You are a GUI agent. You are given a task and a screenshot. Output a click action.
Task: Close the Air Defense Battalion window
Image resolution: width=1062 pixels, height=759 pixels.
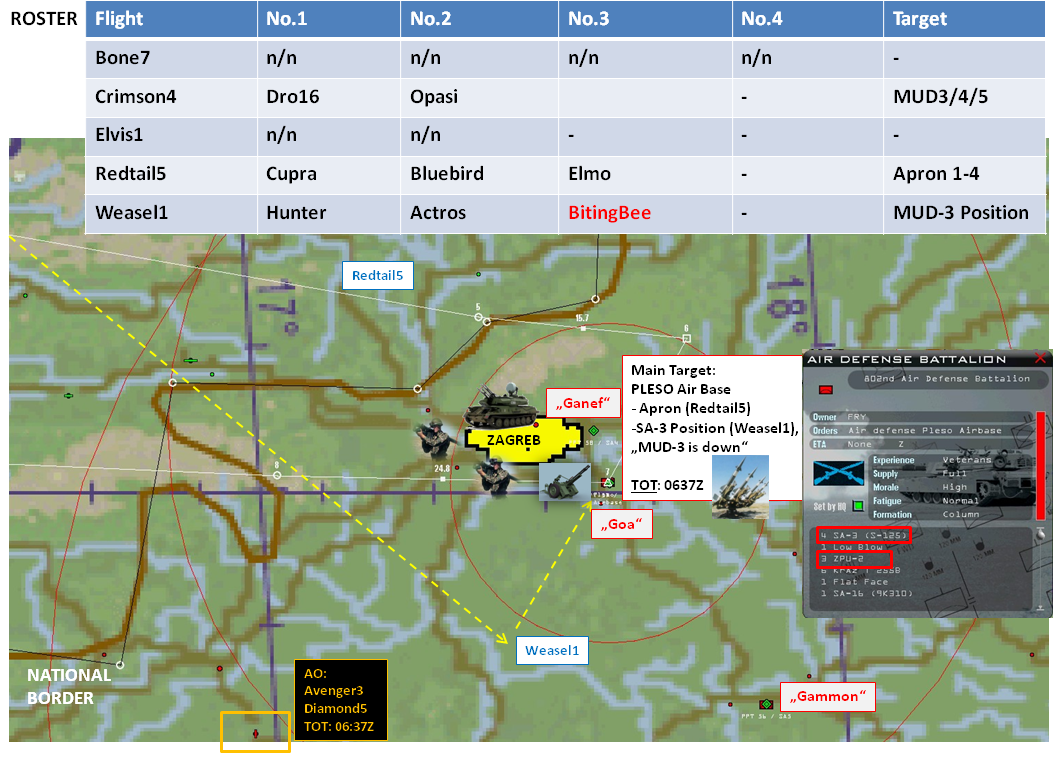click(x=1040, y=359)
